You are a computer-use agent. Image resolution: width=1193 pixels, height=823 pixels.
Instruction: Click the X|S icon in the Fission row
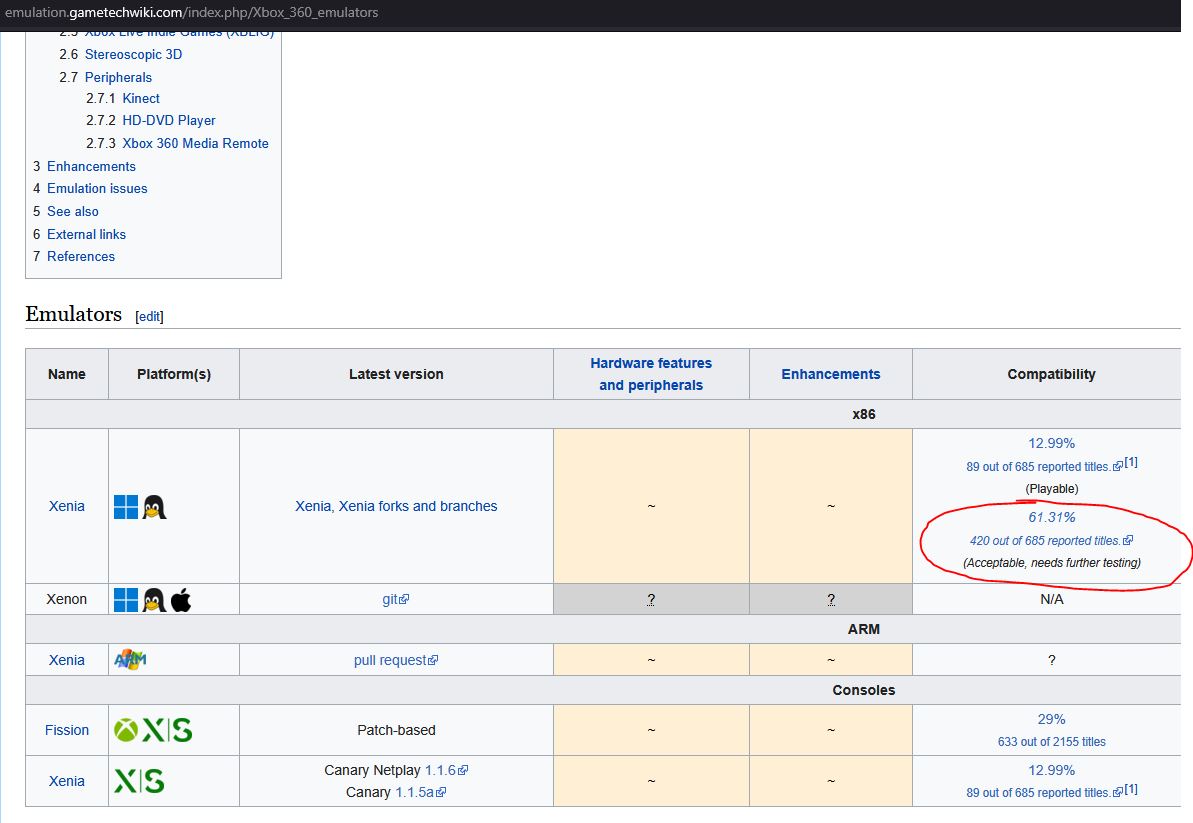167,730
